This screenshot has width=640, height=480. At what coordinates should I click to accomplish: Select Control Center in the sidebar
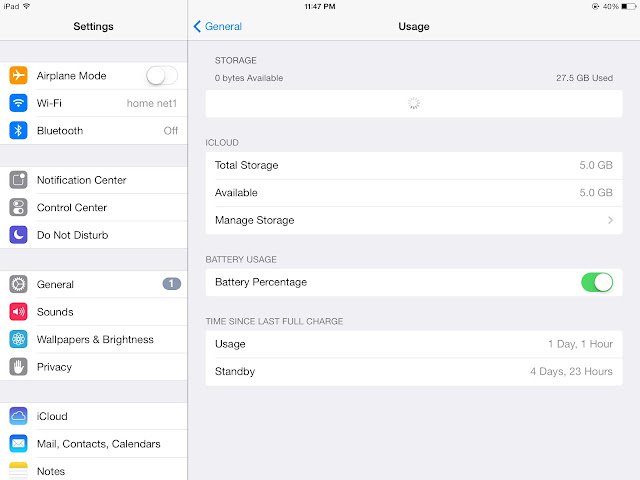(x=93, y=207)
